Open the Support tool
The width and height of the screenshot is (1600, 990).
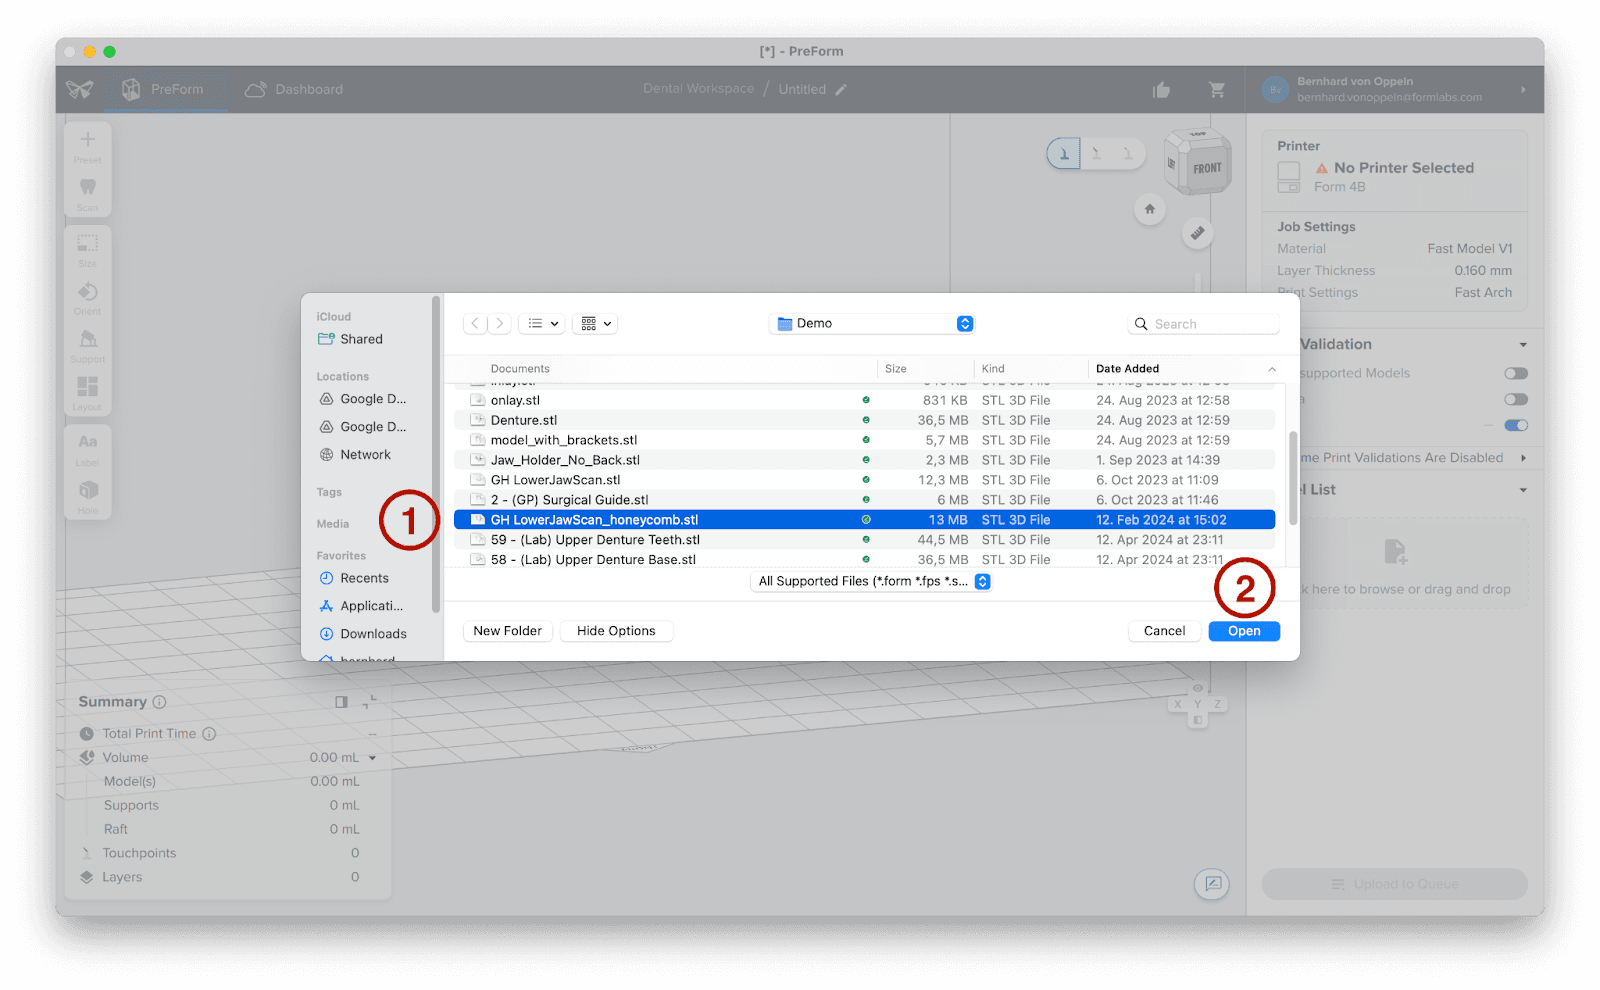[87, 341]
